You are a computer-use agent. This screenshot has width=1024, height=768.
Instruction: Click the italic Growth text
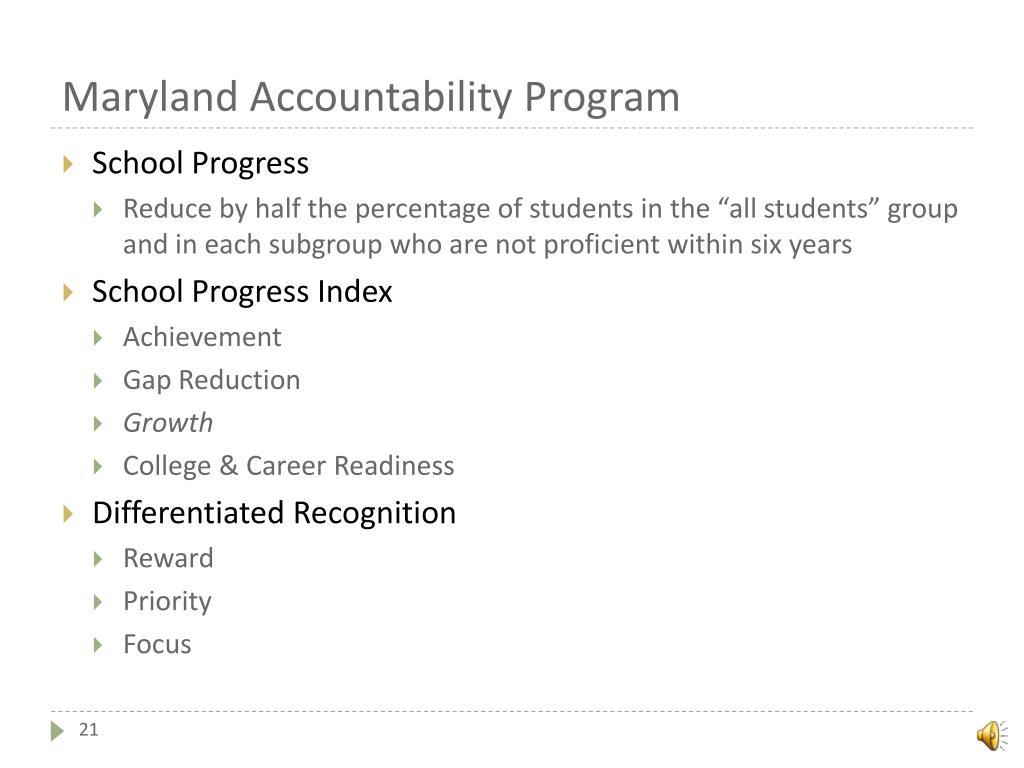tap(168, 423)
